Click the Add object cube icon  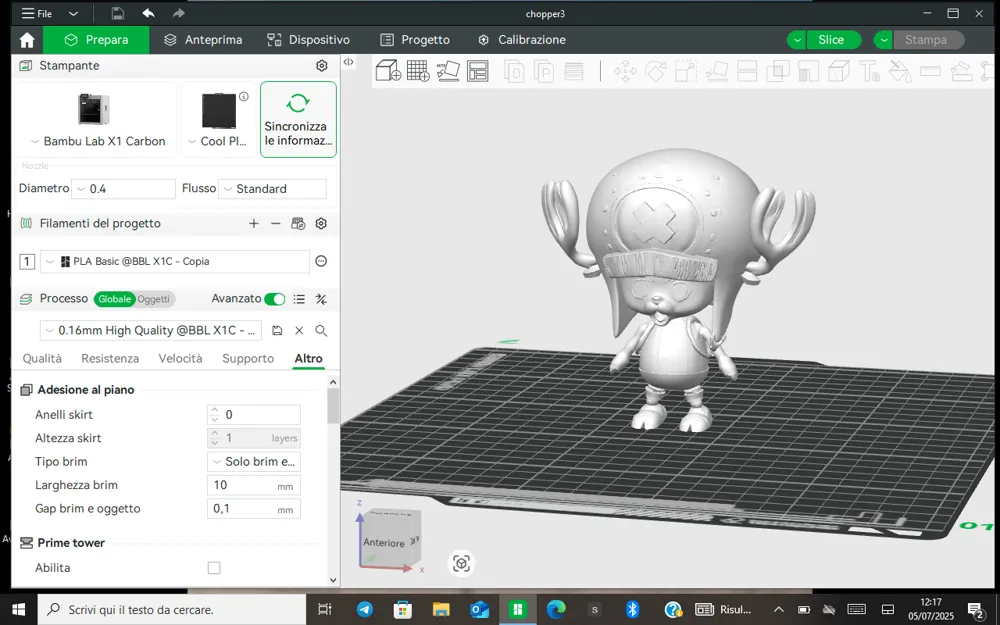coord(388,71)
